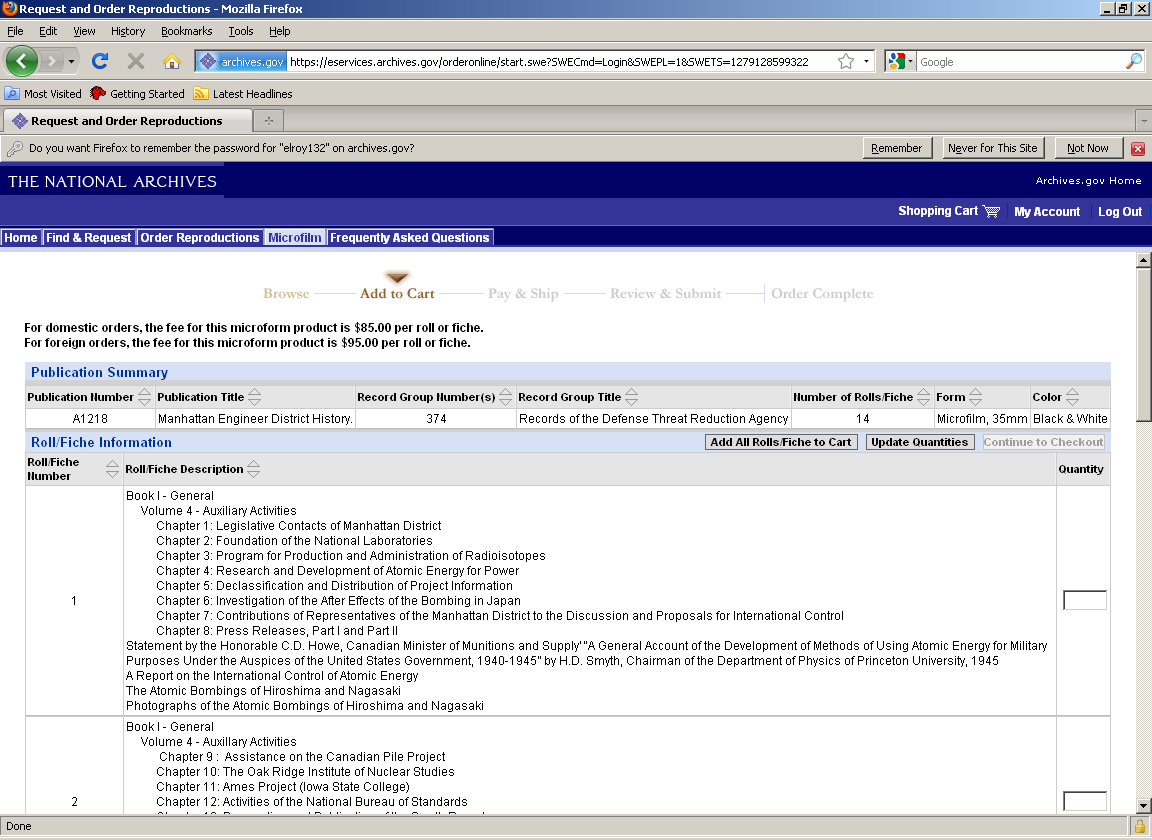Click the shopping cart icon
The image size is (1152, 840).
[991, 212]
